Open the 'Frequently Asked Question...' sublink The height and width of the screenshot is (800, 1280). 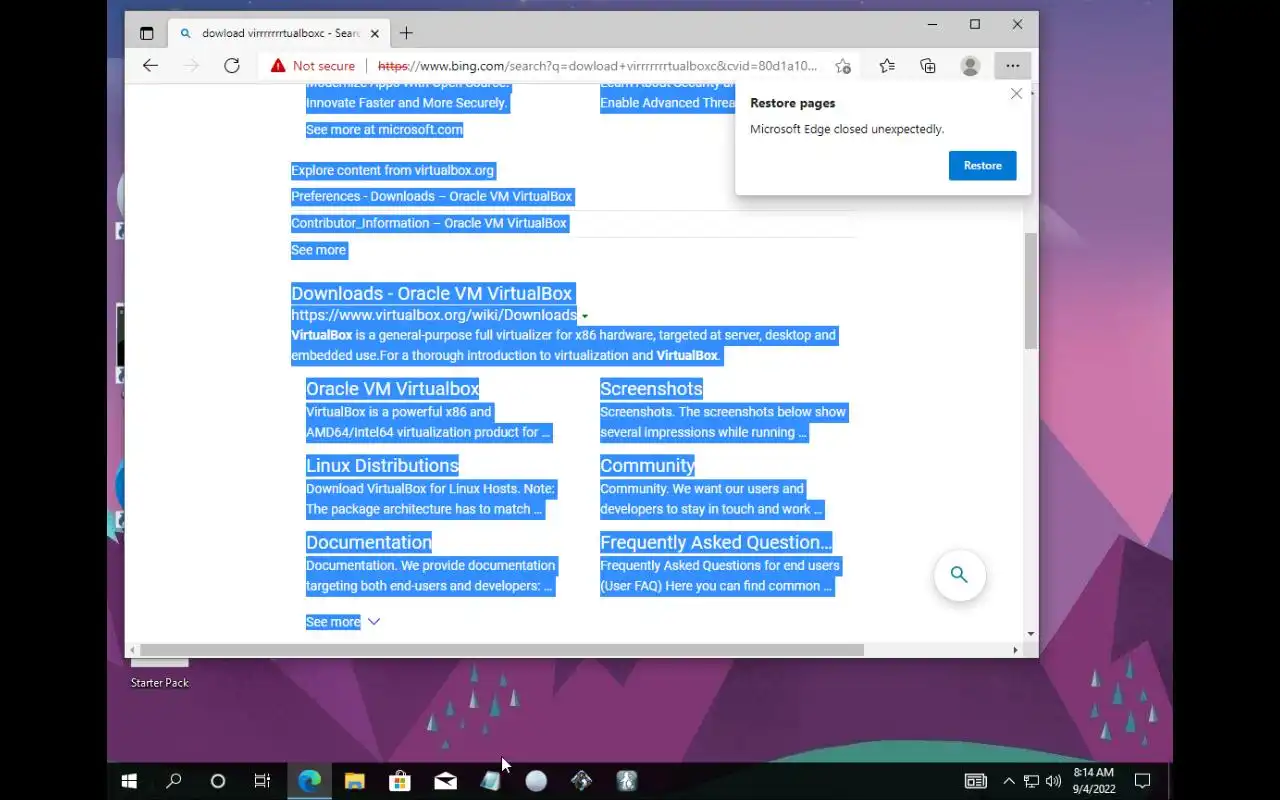[716, 542]
